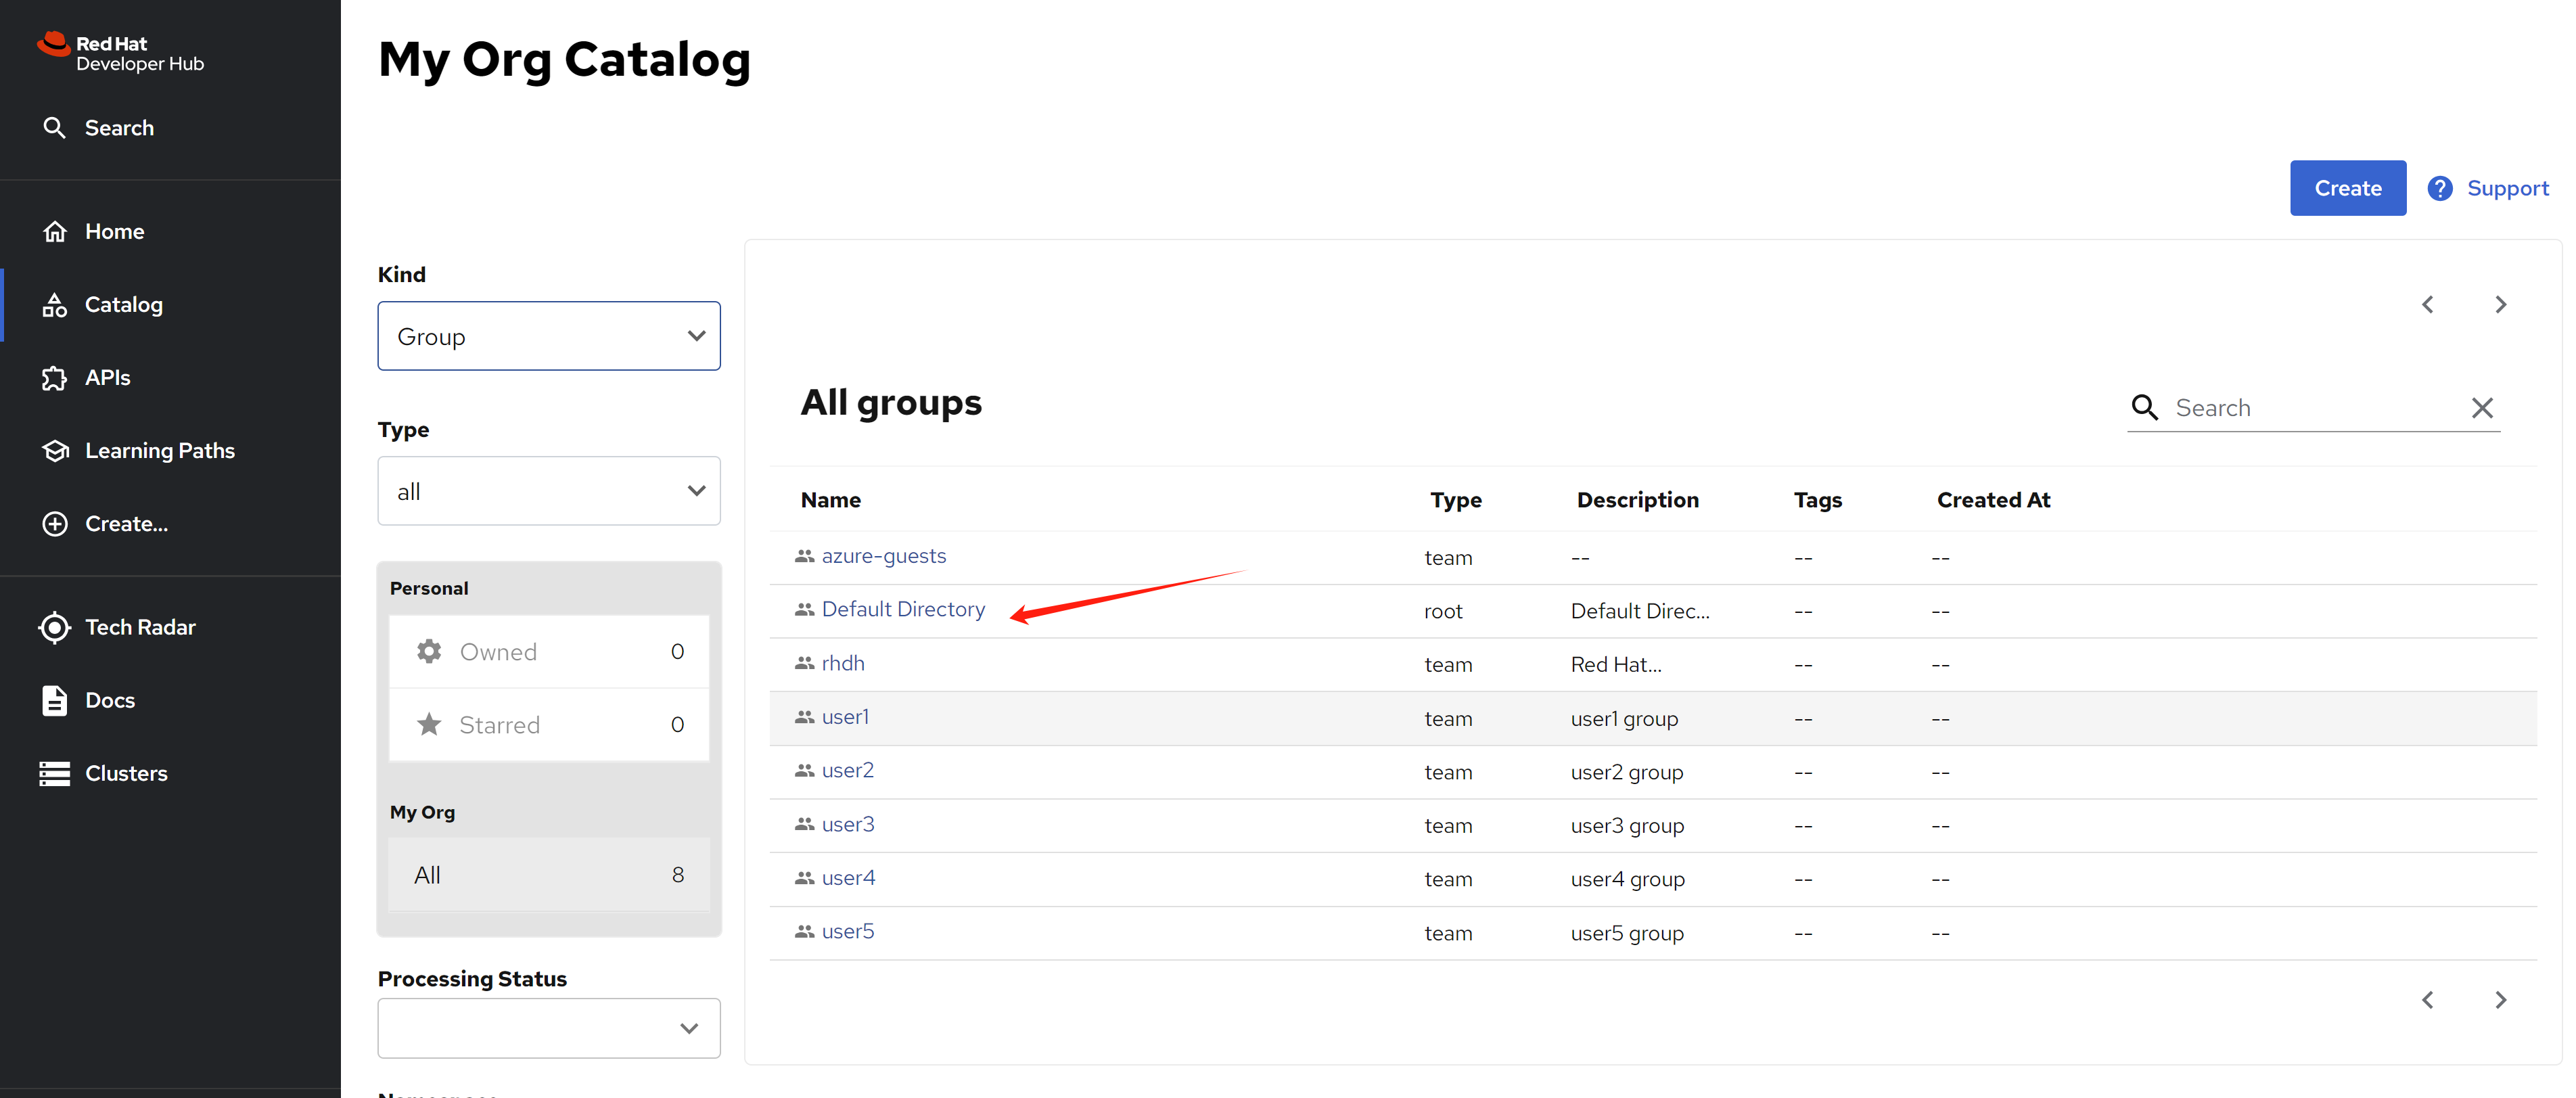
Task: Clear the table search with the X icon
Action: click(2481, 408)
